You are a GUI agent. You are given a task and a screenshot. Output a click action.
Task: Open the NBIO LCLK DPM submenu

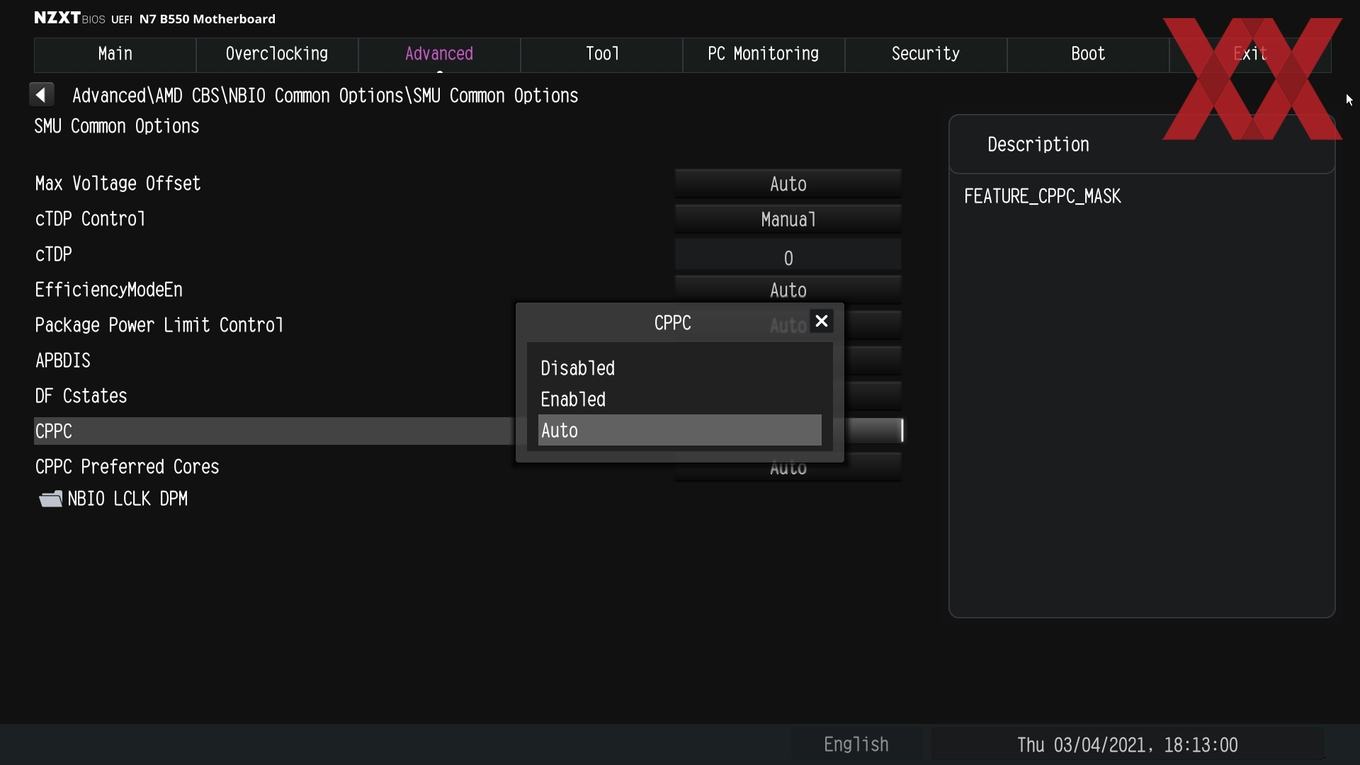click(127, 499)
